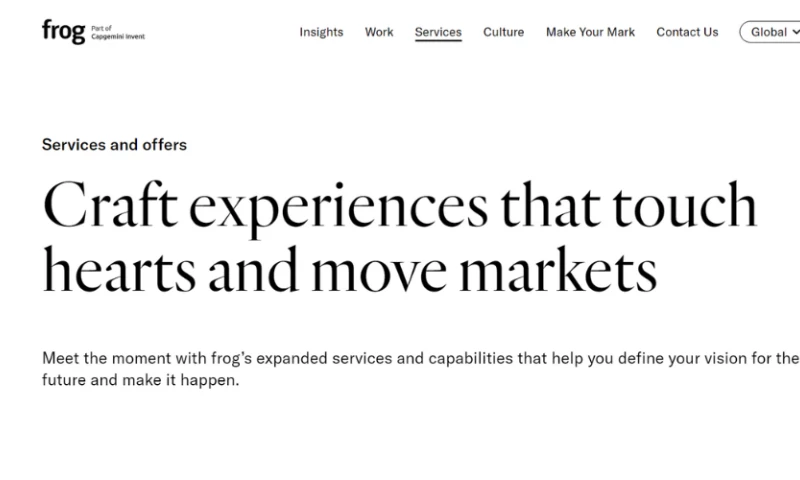Open the Global region selector
The width and height of the screenshot is (800, 480).
coord(769,32)
